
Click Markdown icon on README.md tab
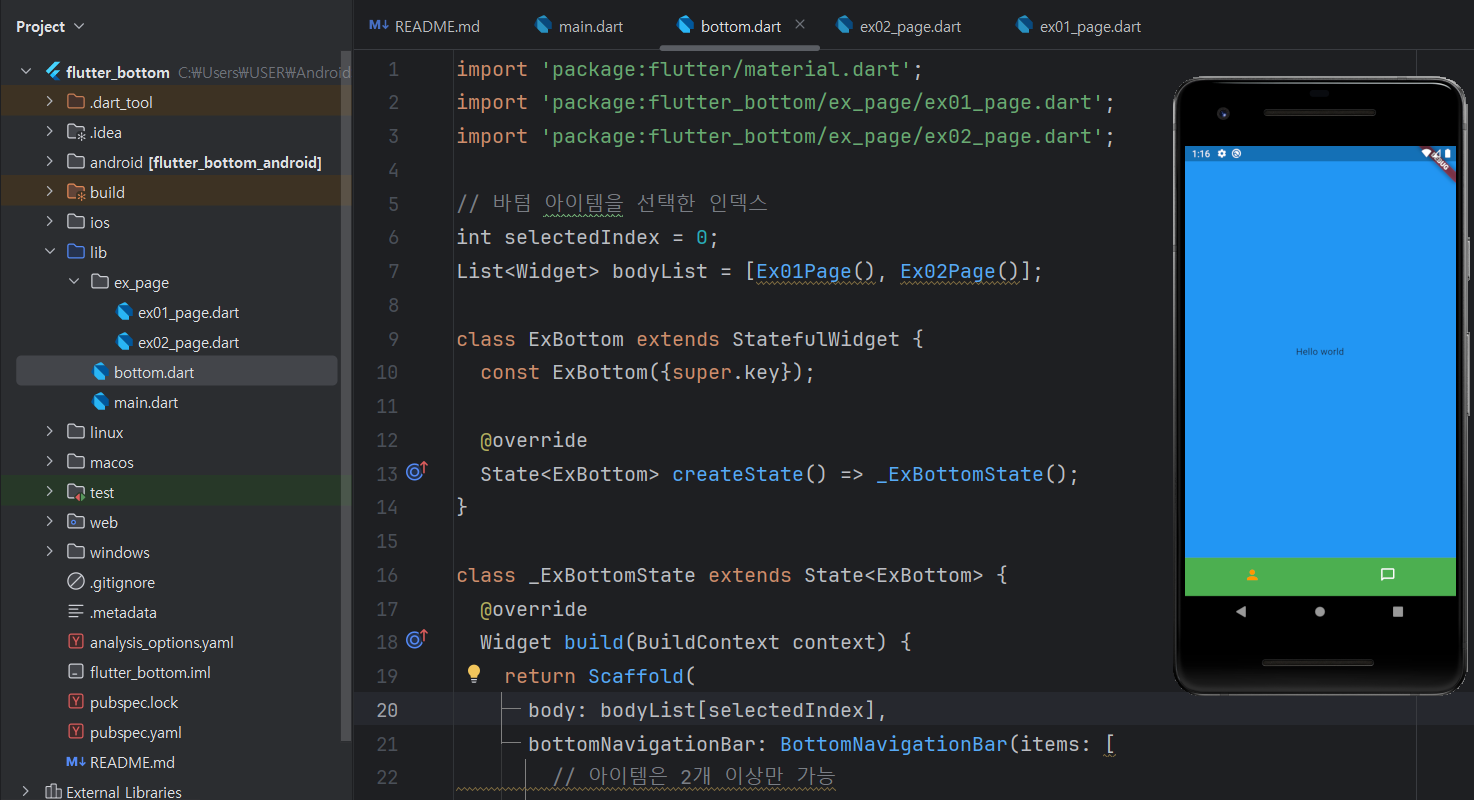tap(379, 26)
